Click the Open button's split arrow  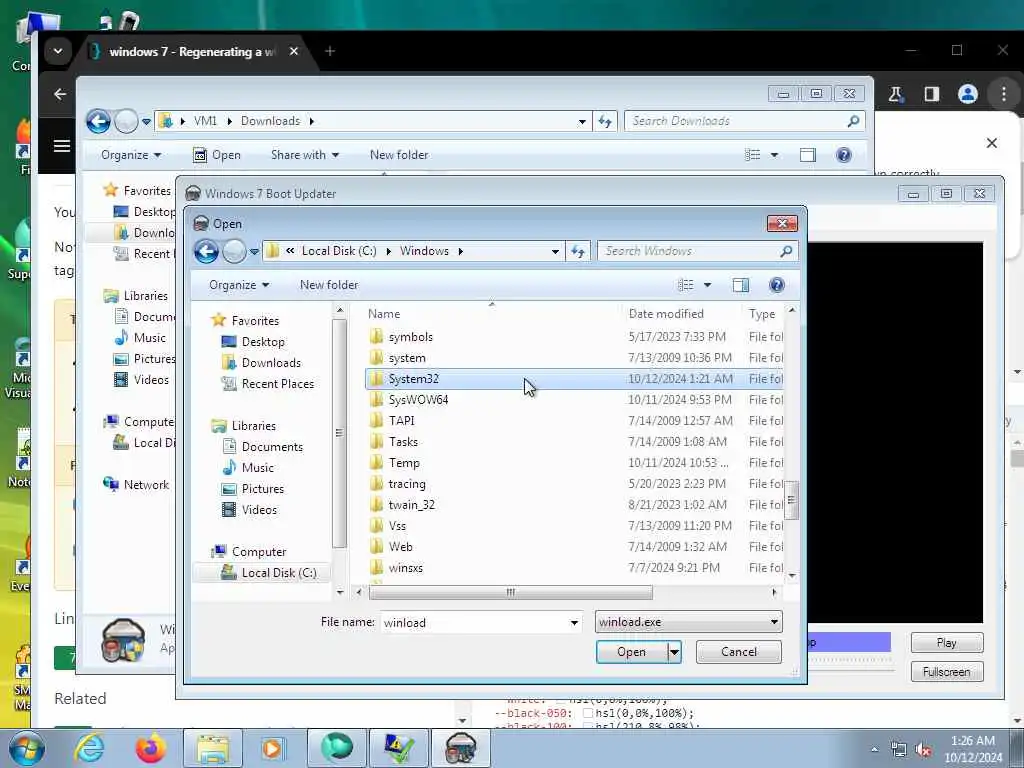674,652
